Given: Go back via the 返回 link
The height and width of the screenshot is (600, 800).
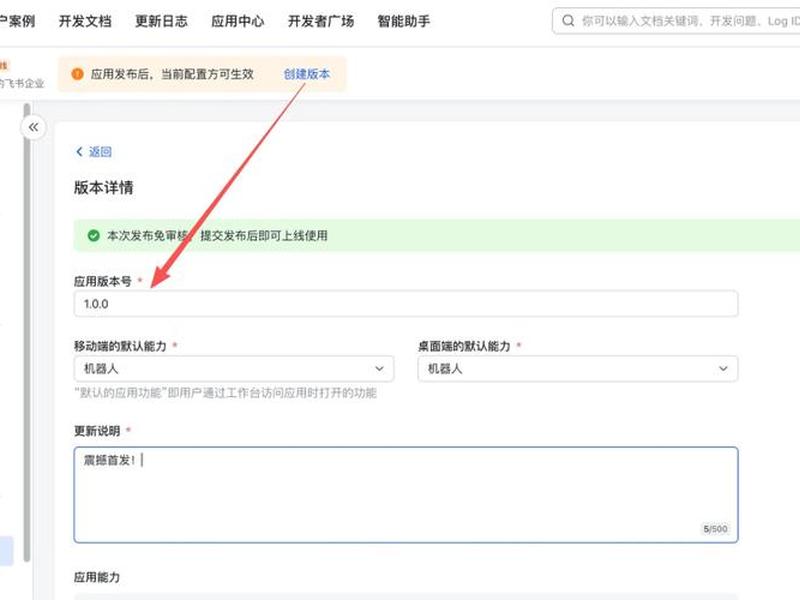Looking at the screenshot, I should coord(100,152).
